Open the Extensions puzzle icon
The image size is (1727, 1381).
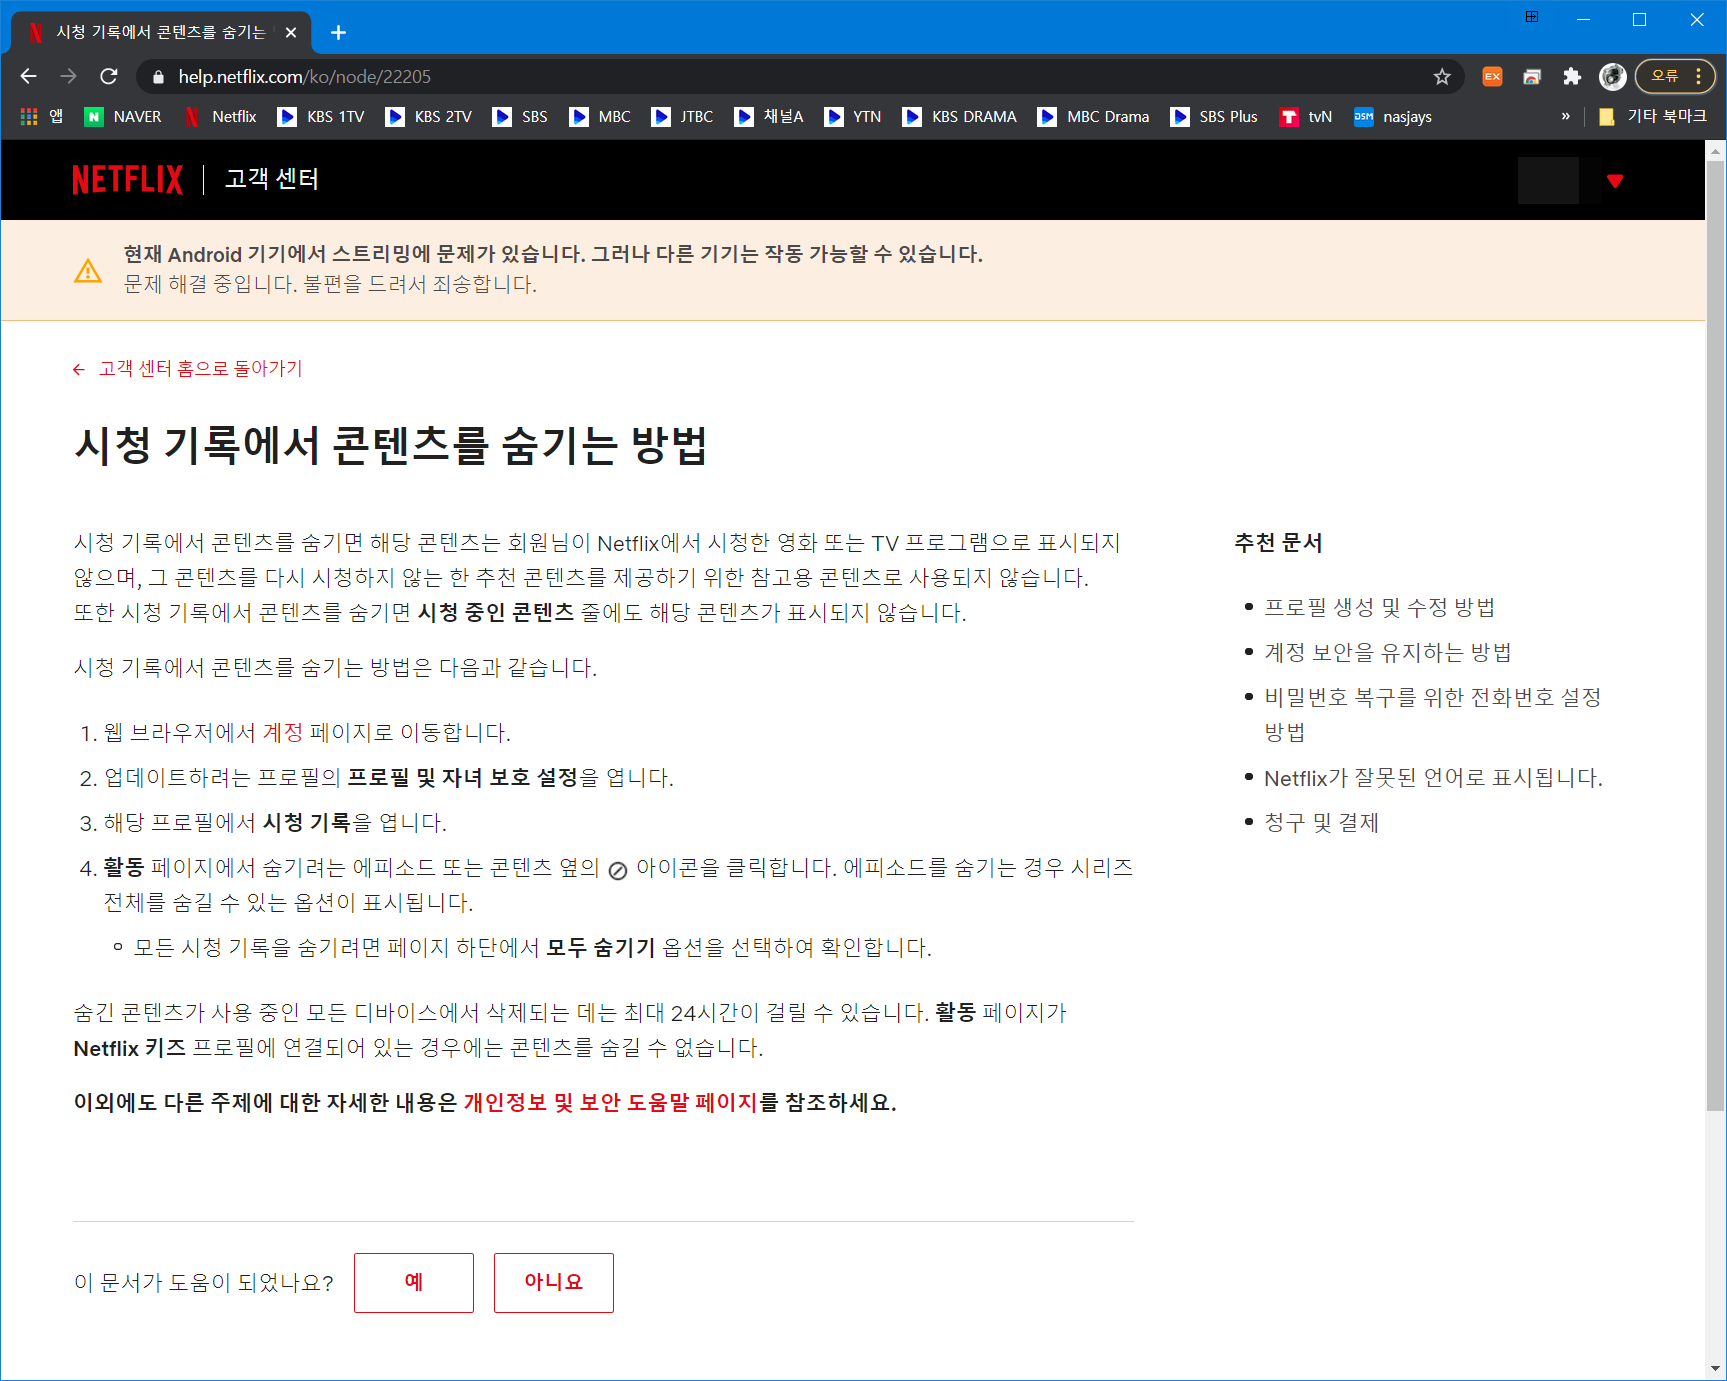[x=1572, y=76]
